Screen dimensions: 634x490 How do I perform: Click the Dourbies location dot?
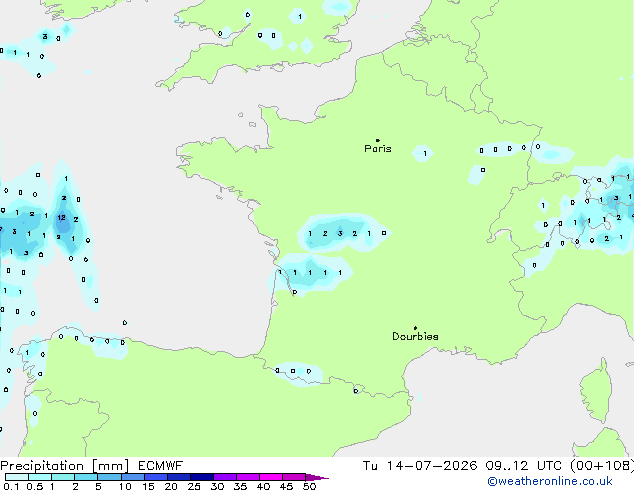(x=415, y=328)
